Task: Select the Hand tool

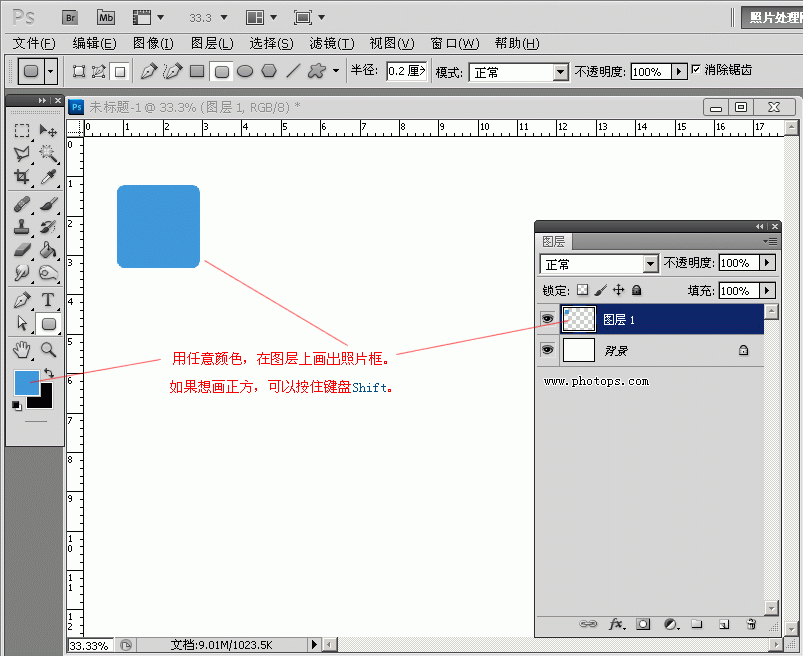Action: click(22, 350)
